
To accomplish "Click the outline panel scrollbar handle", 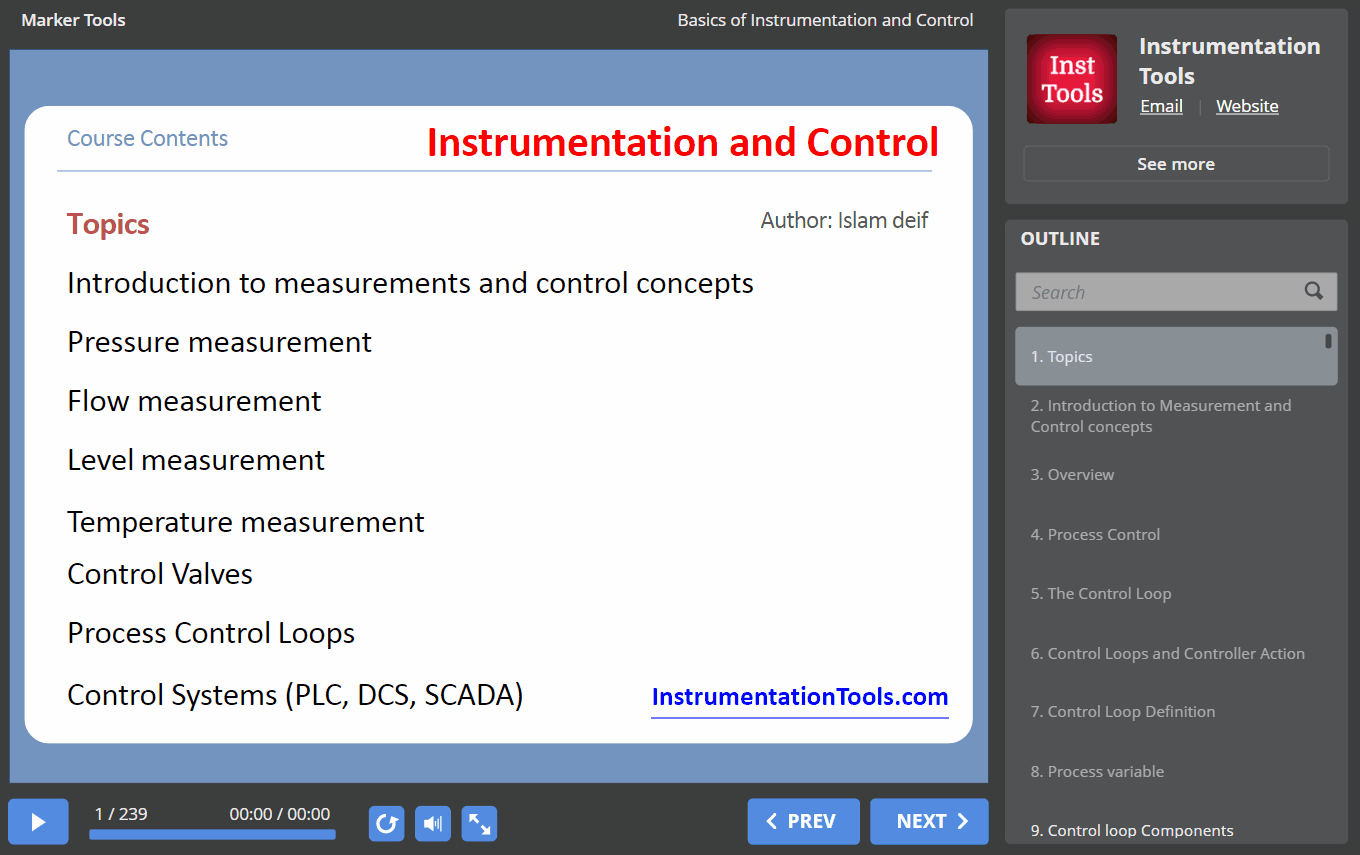I will click(x=1329, y=341).
